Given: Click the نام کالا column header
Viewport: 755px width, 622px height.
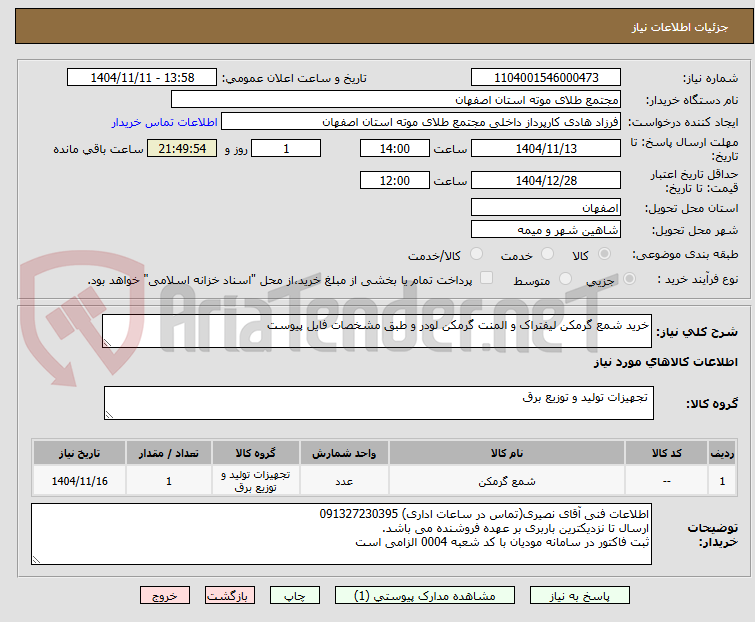Looking at the screenshot, I should click(x=507, y=453).
